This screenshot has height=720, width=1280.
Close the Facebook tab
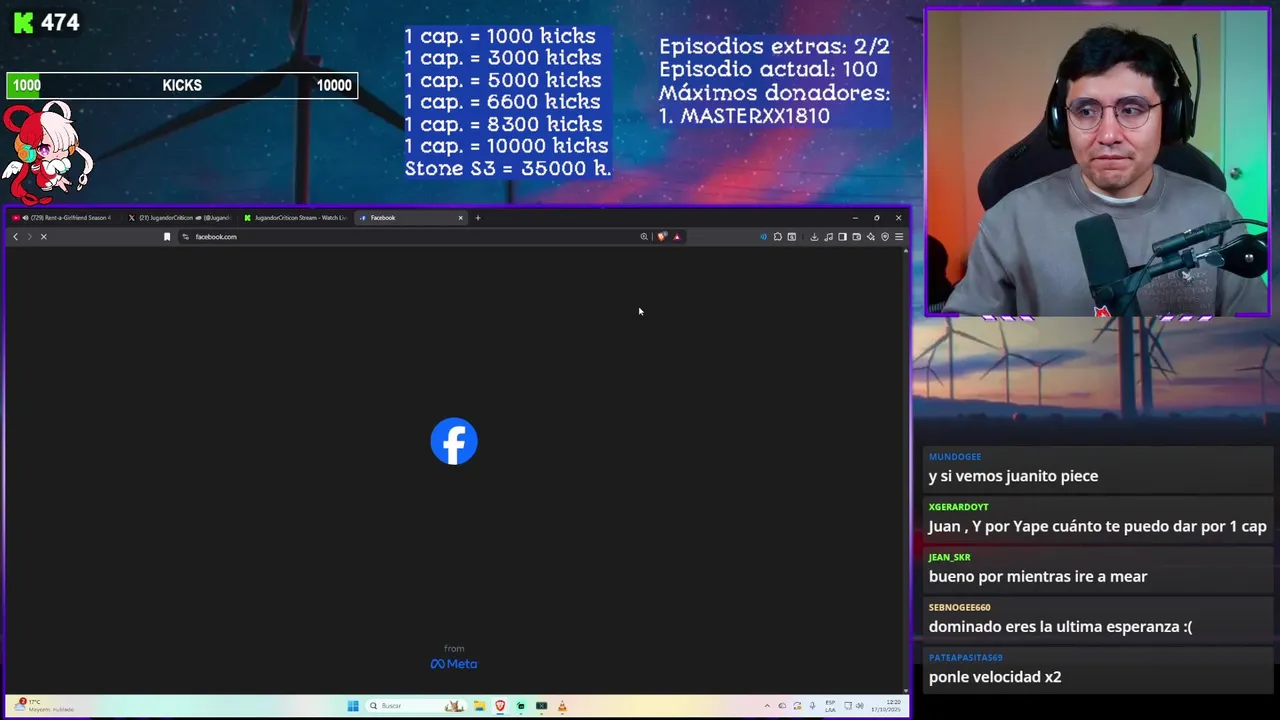point(460,217)
